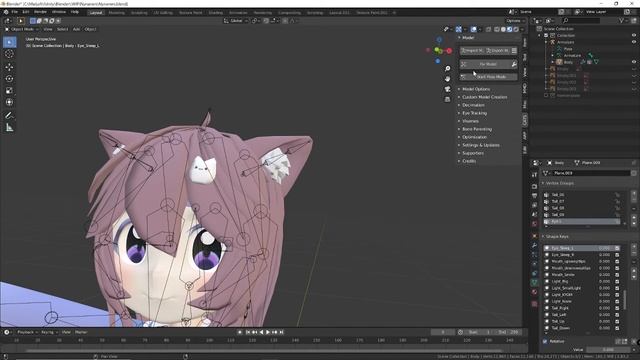Screen dimensions: 640x360
Task: Click the remove shape key minus button
Action: pyautogui.click(x=634, y=254)
